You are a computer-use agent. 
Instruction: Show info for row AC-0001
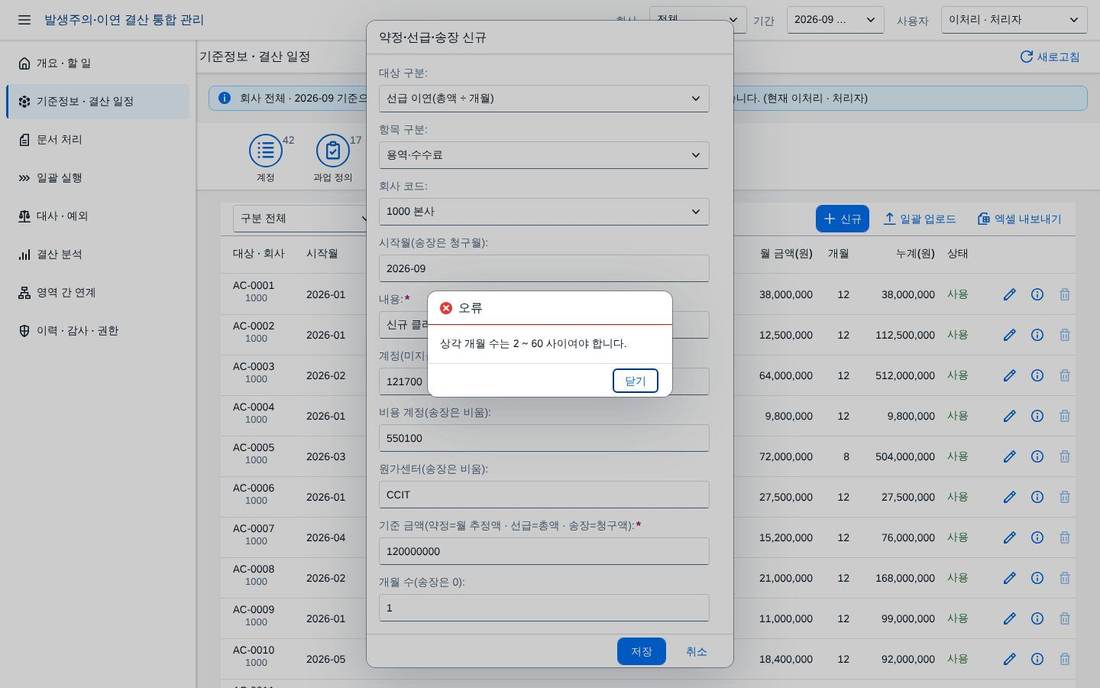point(1037,295)
